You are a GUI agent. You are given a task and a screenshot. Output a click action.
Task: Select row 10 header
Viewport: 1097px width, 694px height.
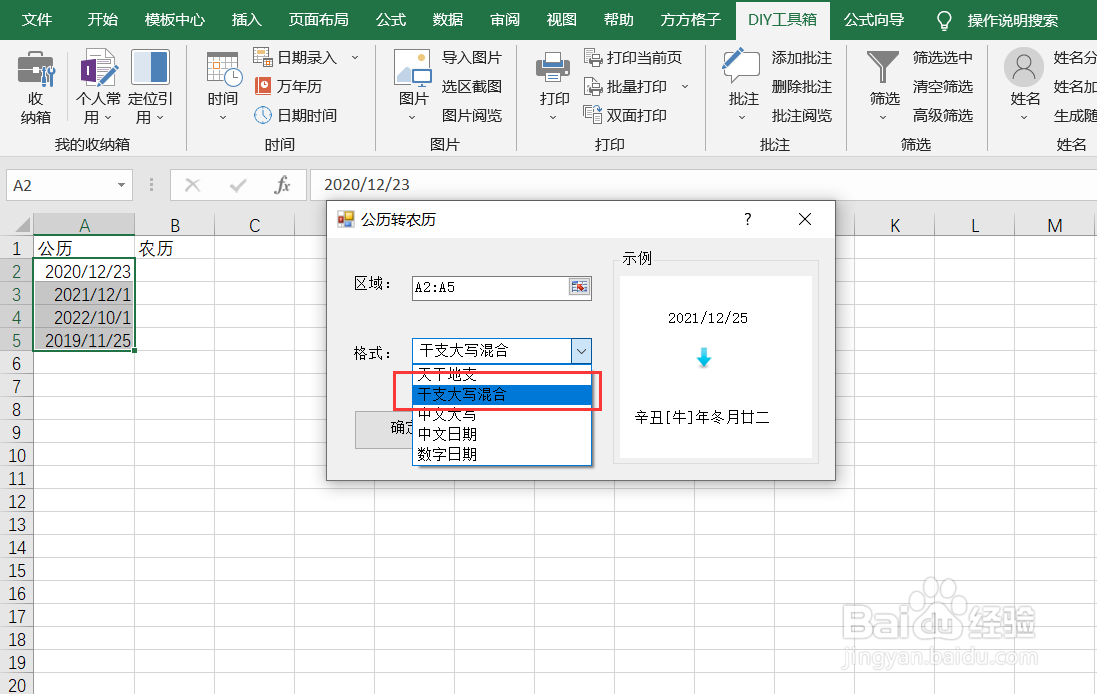17,455
